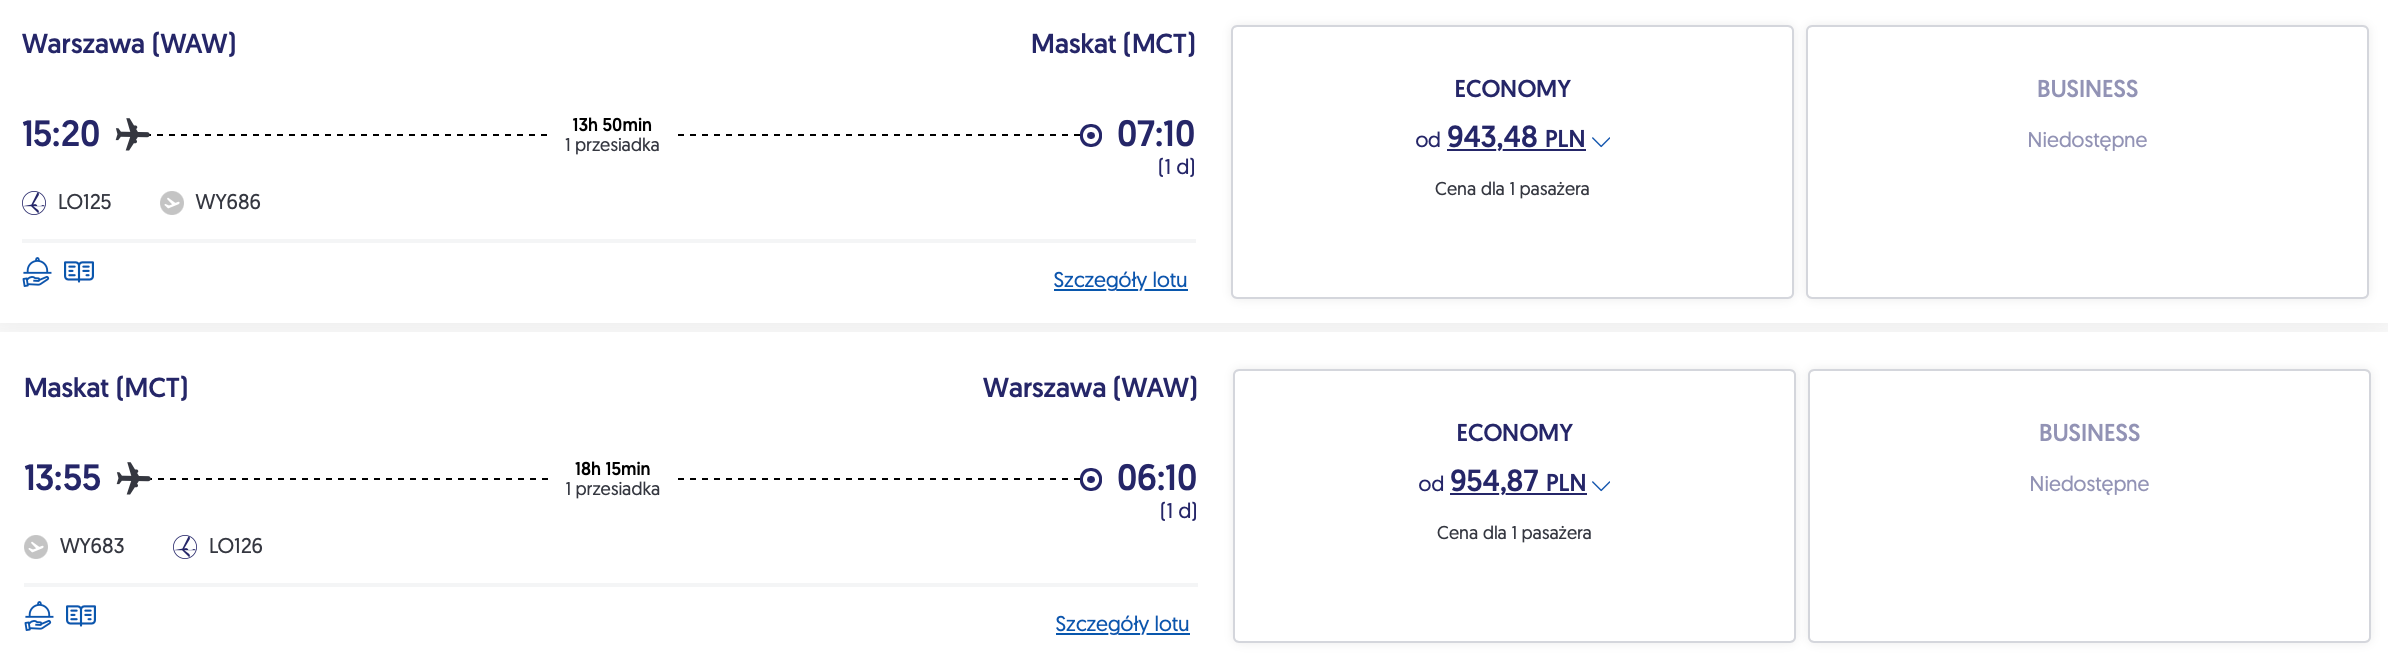
Task: Expand the 954,87 PLN economy price chevron
Action: click(x=1602, y=486)
